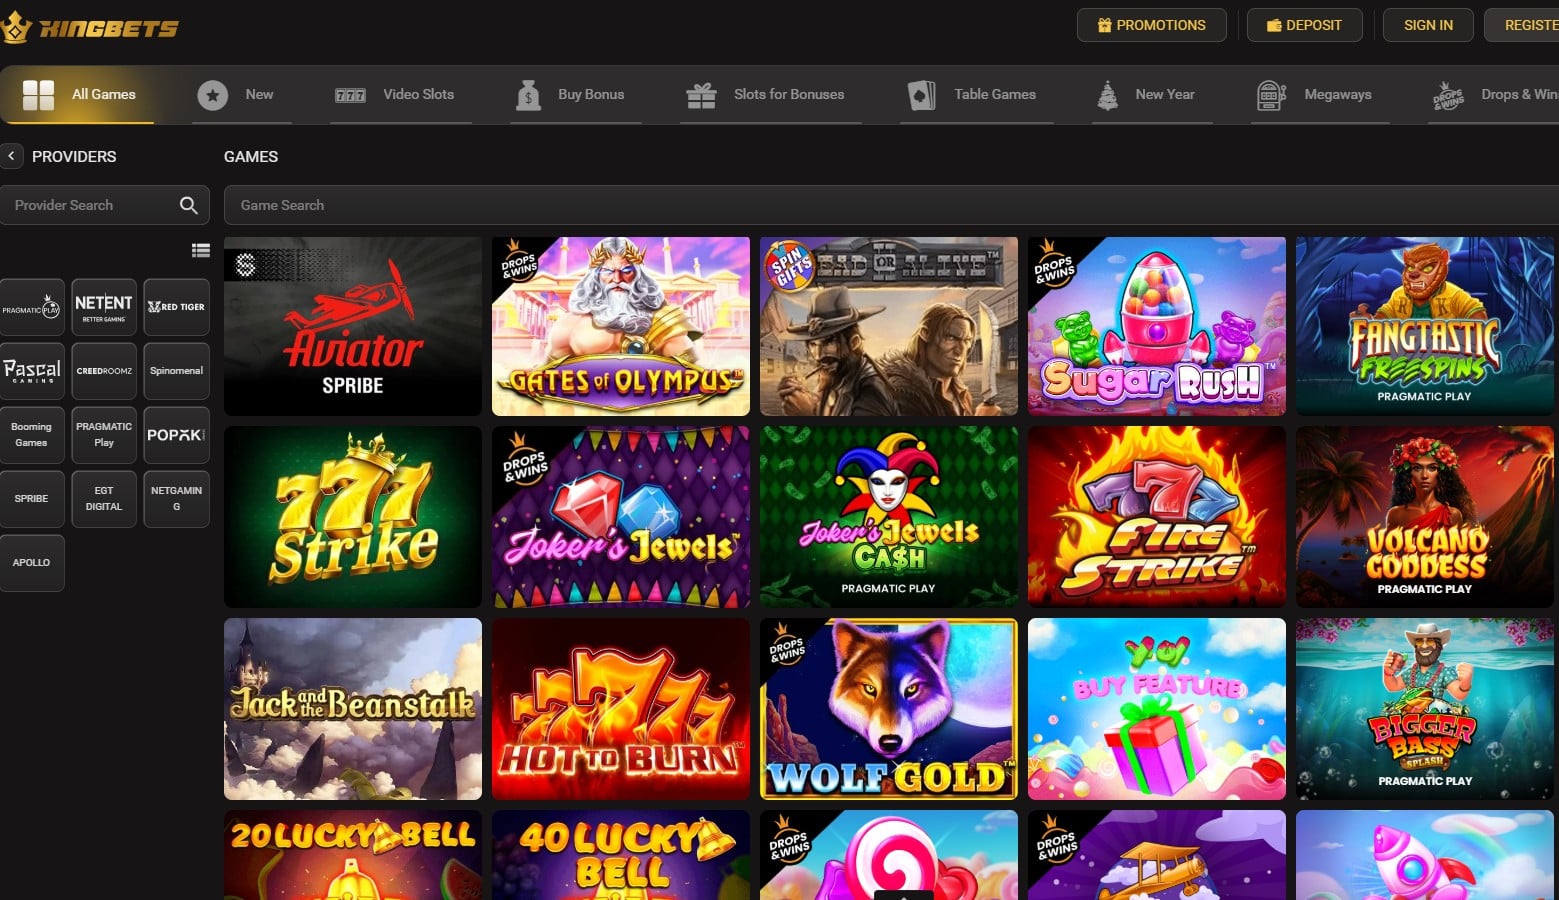Image resolution: width=1559 pixels, height=900 pixels.
Task: Open the Aviator Spribe game
Action: tap(353, 326)
